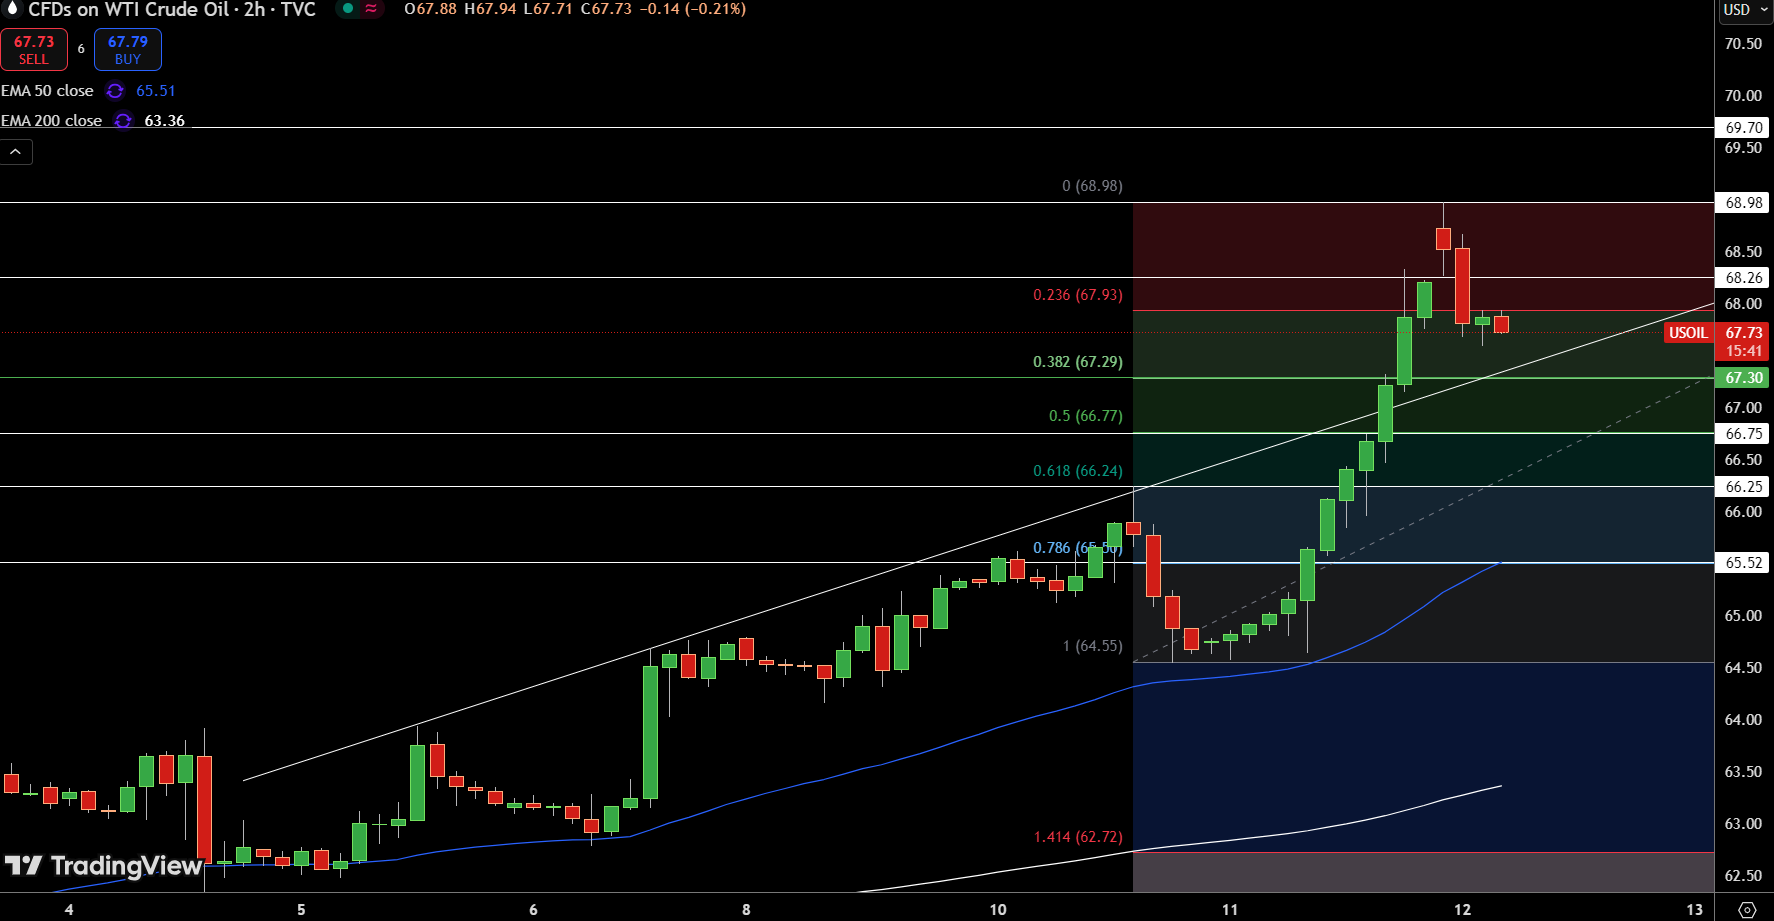Click the 69.70 horizontal line price label
The image size is (1774, 921).
(1743, 128)
